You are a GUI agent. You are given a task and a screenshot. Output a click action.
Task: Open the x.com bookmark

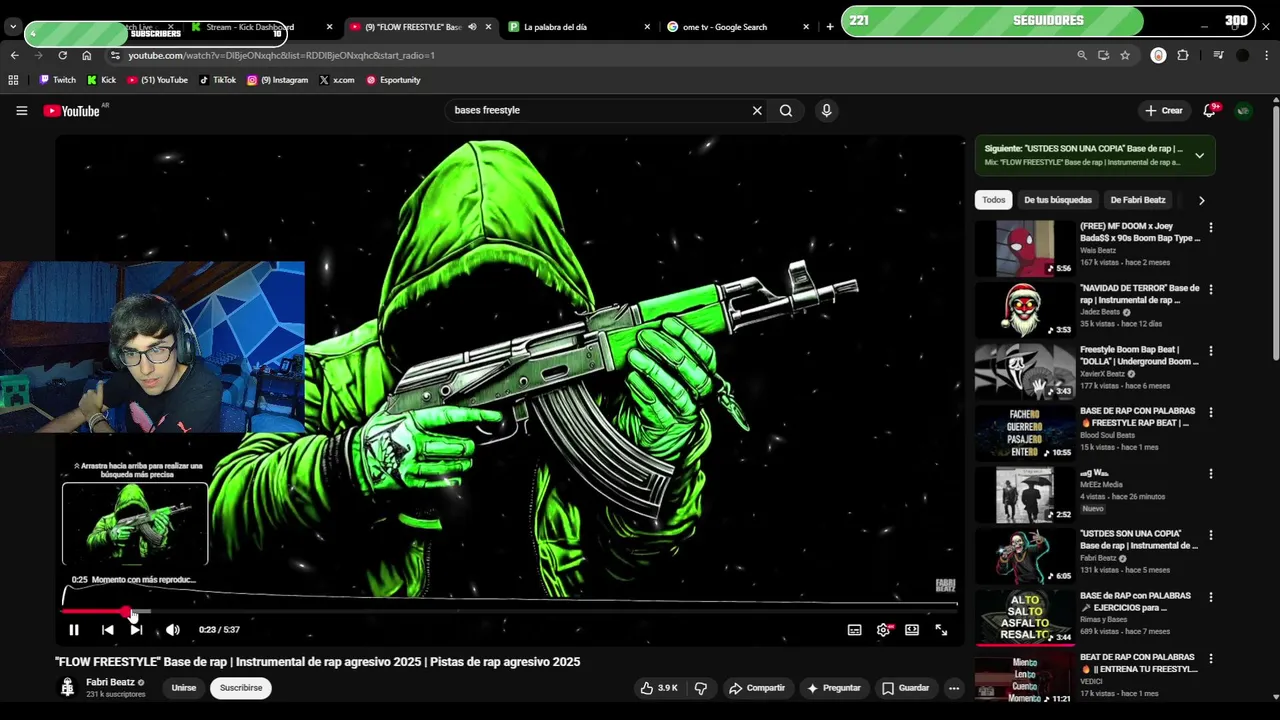337,80
